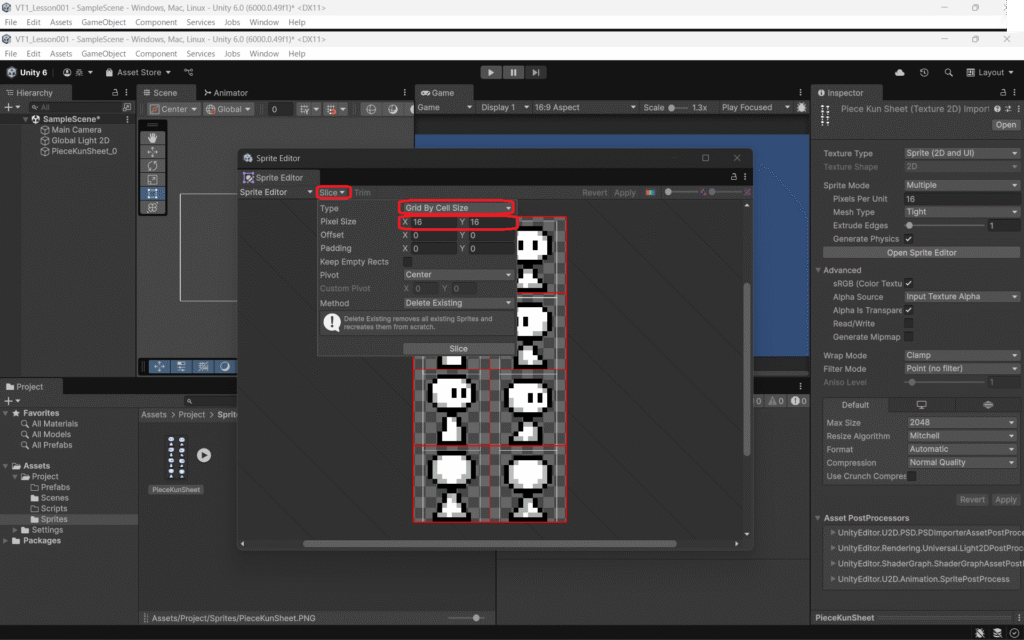Open the Pivot dropdown set to Center
The height and width of the screenshot is (640, 1024).
pyautogui.click(x=458, y=275)
